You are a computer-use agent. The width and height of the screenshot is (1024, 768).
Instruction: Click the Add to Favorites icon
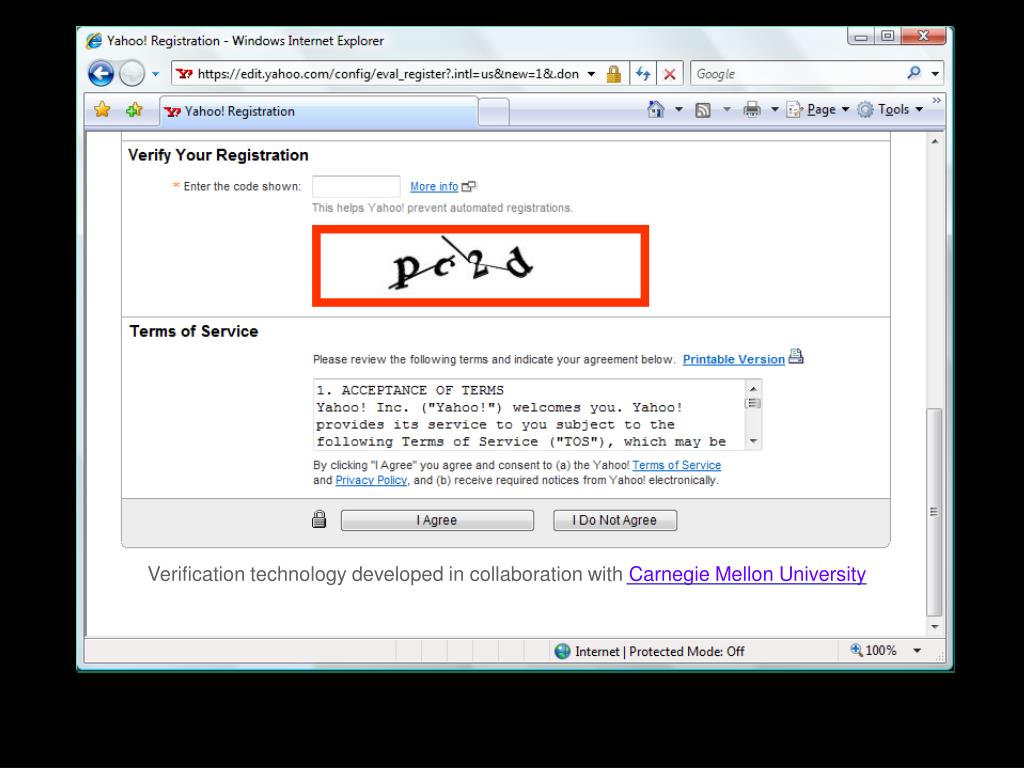tap(135, 110)
